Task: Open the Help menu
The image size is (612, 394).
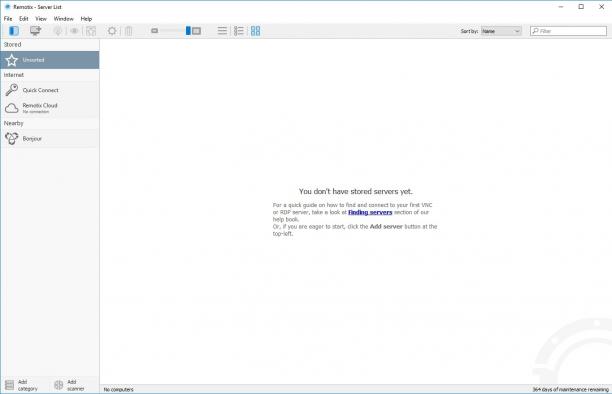Action: click(x=86, y=18)
